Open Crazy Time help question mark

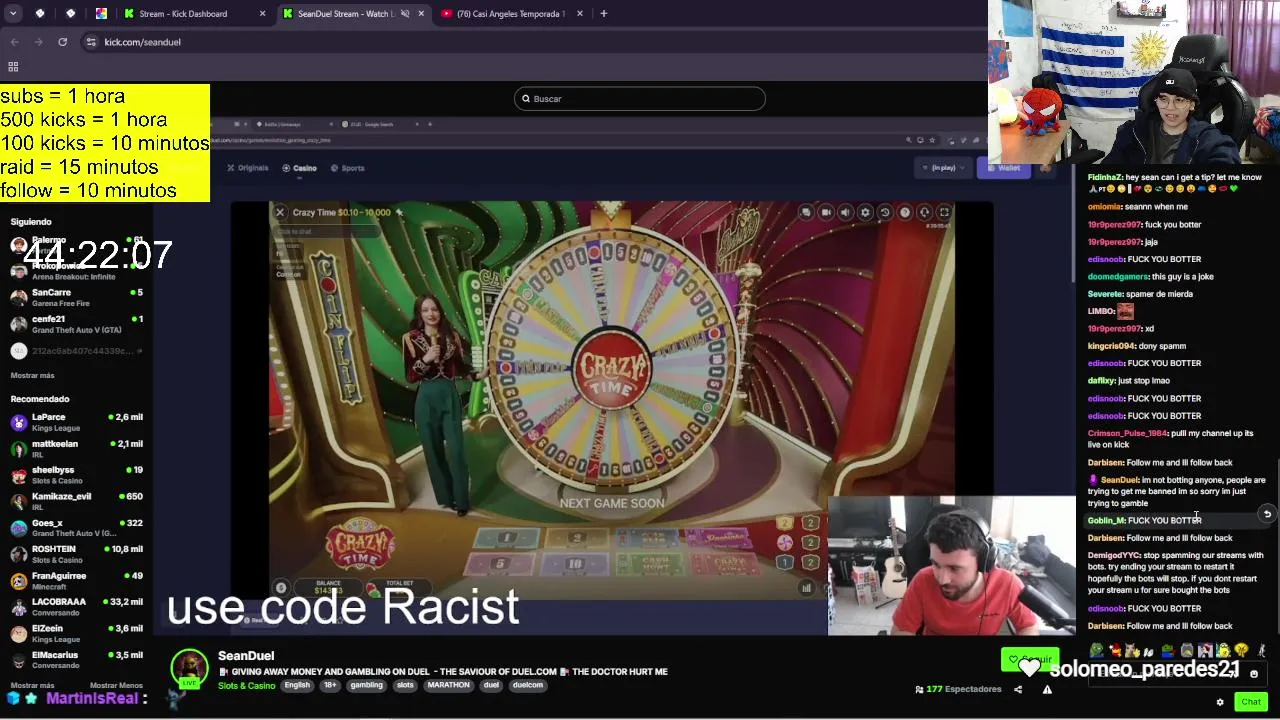click(905, 212)
